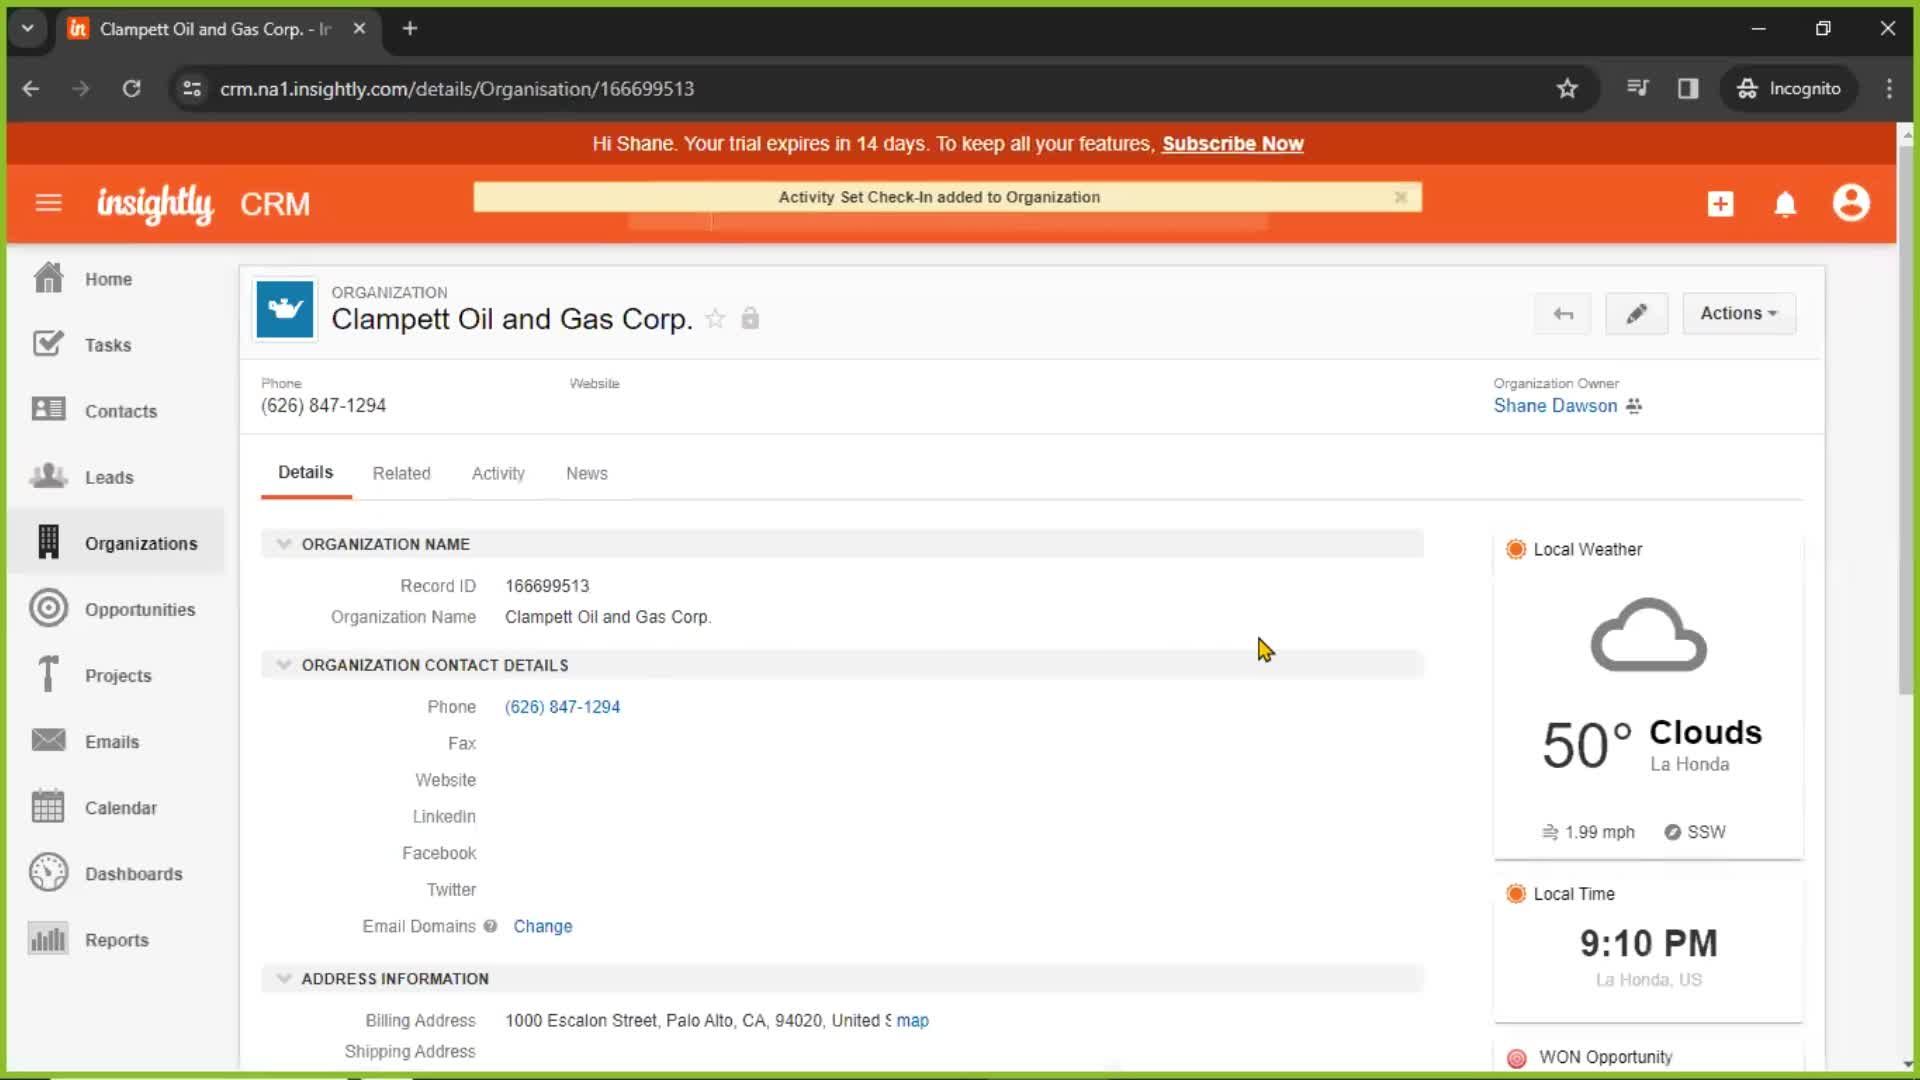Click the lock icon next to organization name
Screen dimensions: 1920x1080
(750, 318)
